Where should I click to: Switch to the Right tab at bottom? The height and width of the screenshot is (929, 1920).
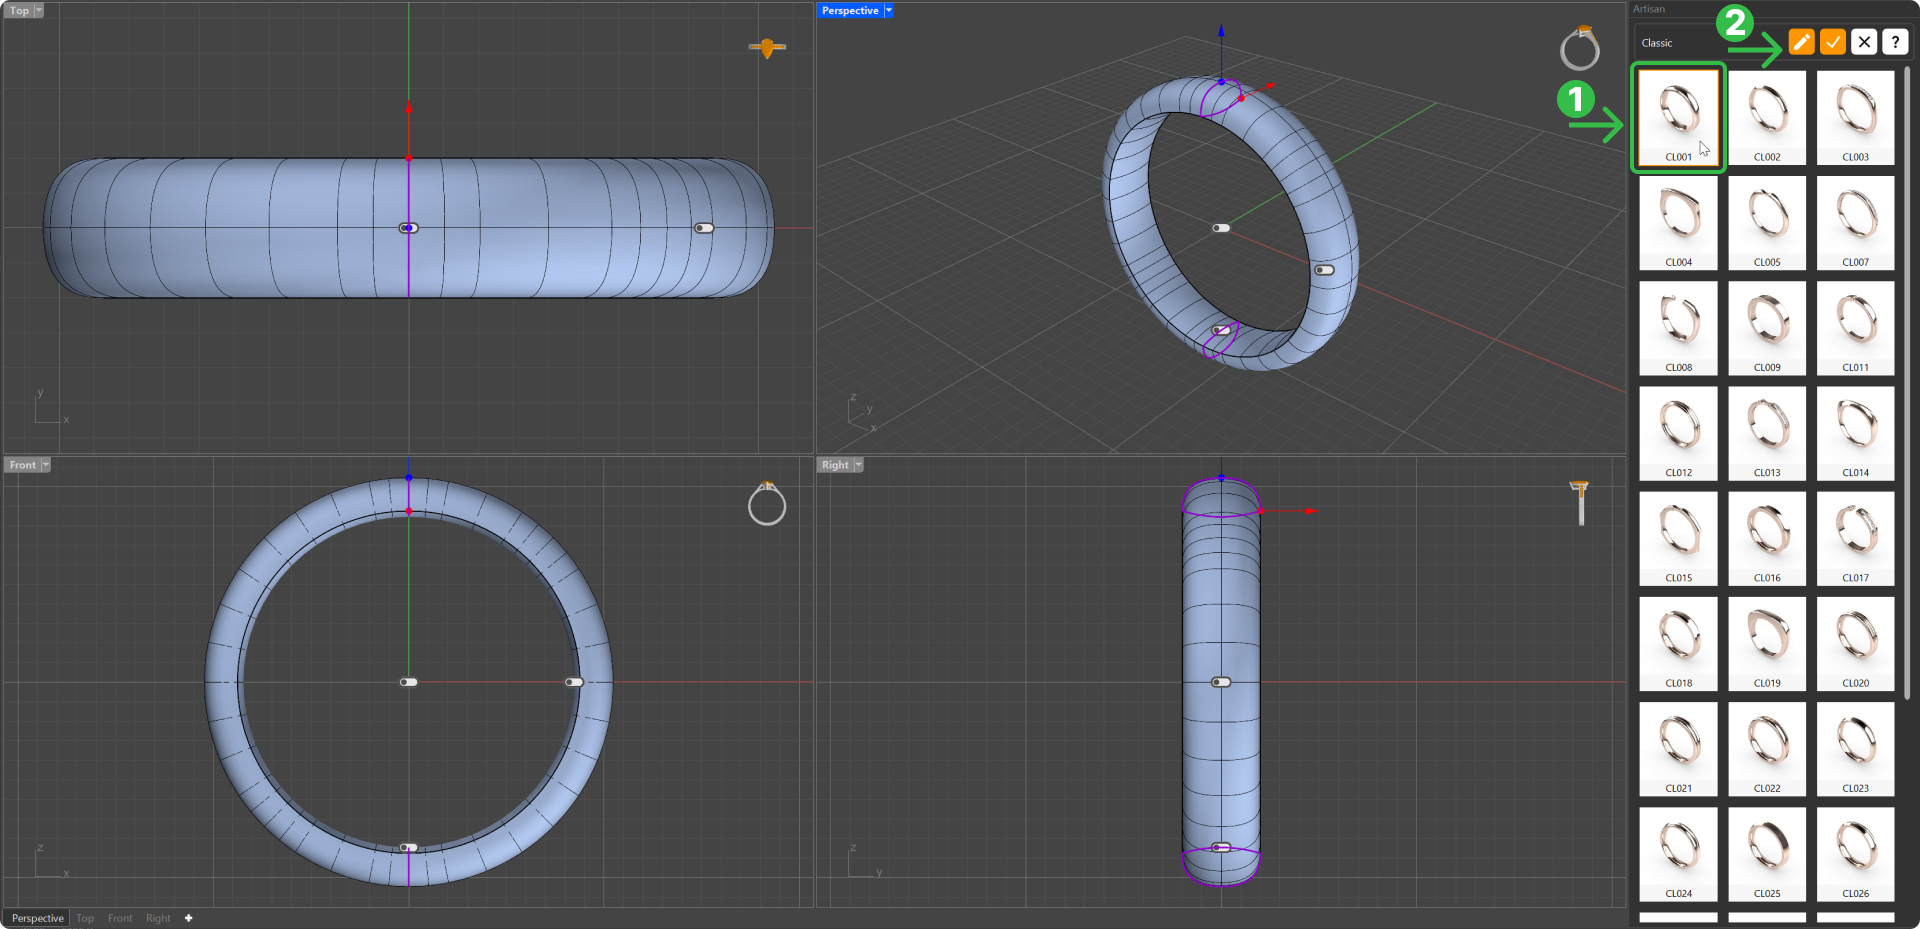158,918
